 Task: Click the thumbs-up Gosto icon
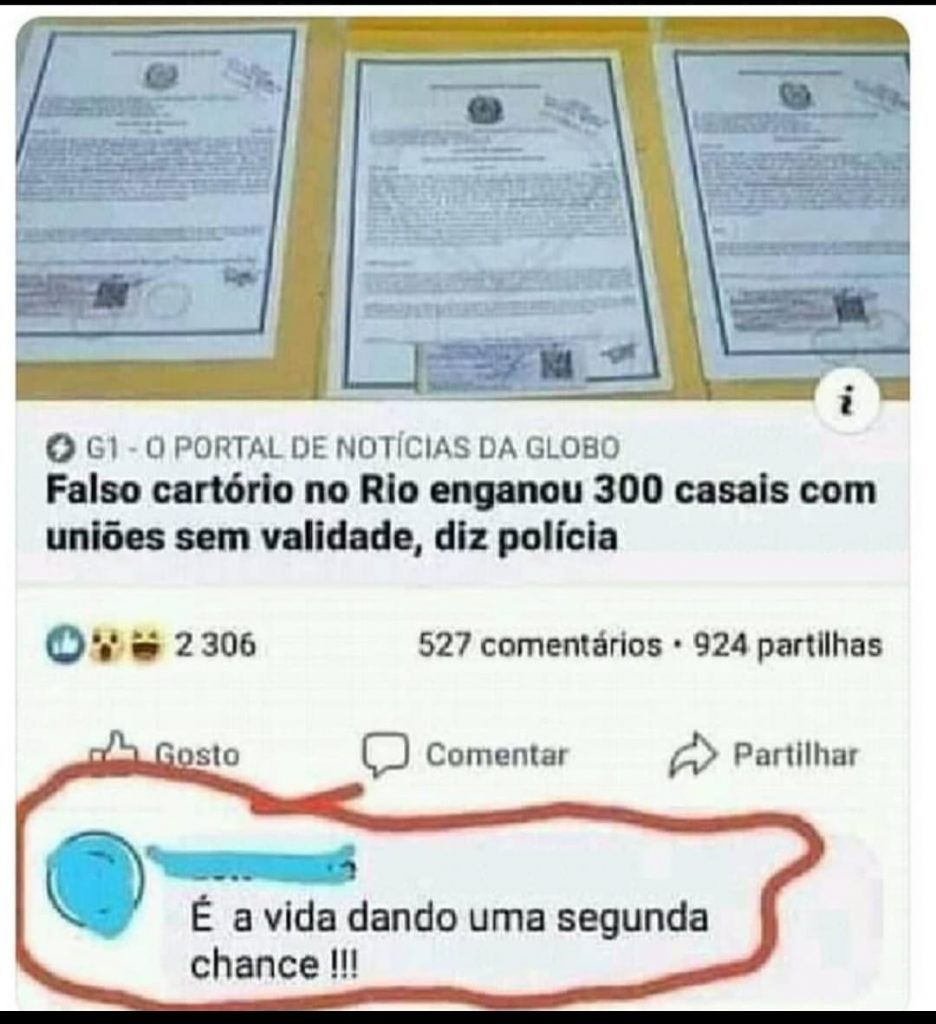(113, 751)
